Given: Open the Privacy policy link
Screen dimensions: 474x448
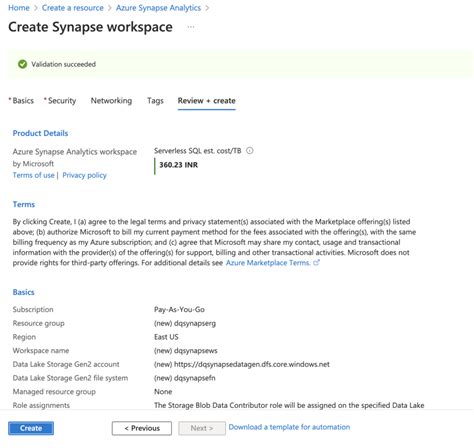Looking at the screenshot, I should point(84,175).
